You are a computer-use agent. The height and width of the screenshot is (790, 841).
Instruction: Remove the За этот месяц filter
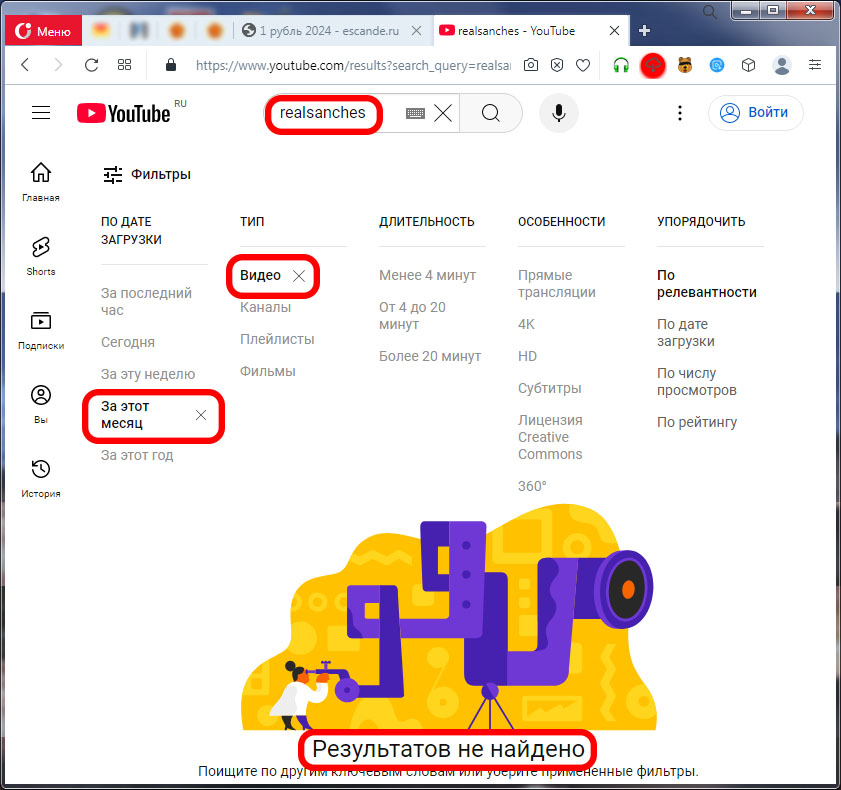click(x=201, y=415)
